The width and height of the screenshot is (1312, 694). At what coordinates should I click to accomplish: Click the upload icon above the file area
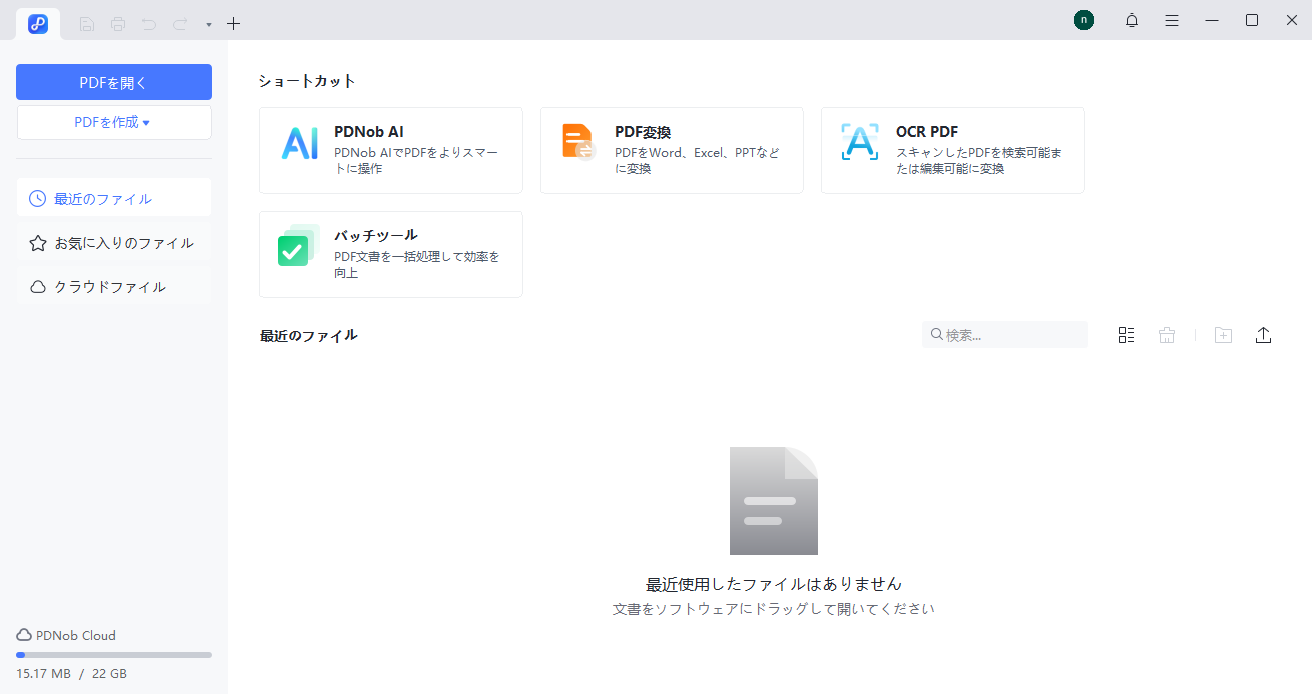point(1263,335)
